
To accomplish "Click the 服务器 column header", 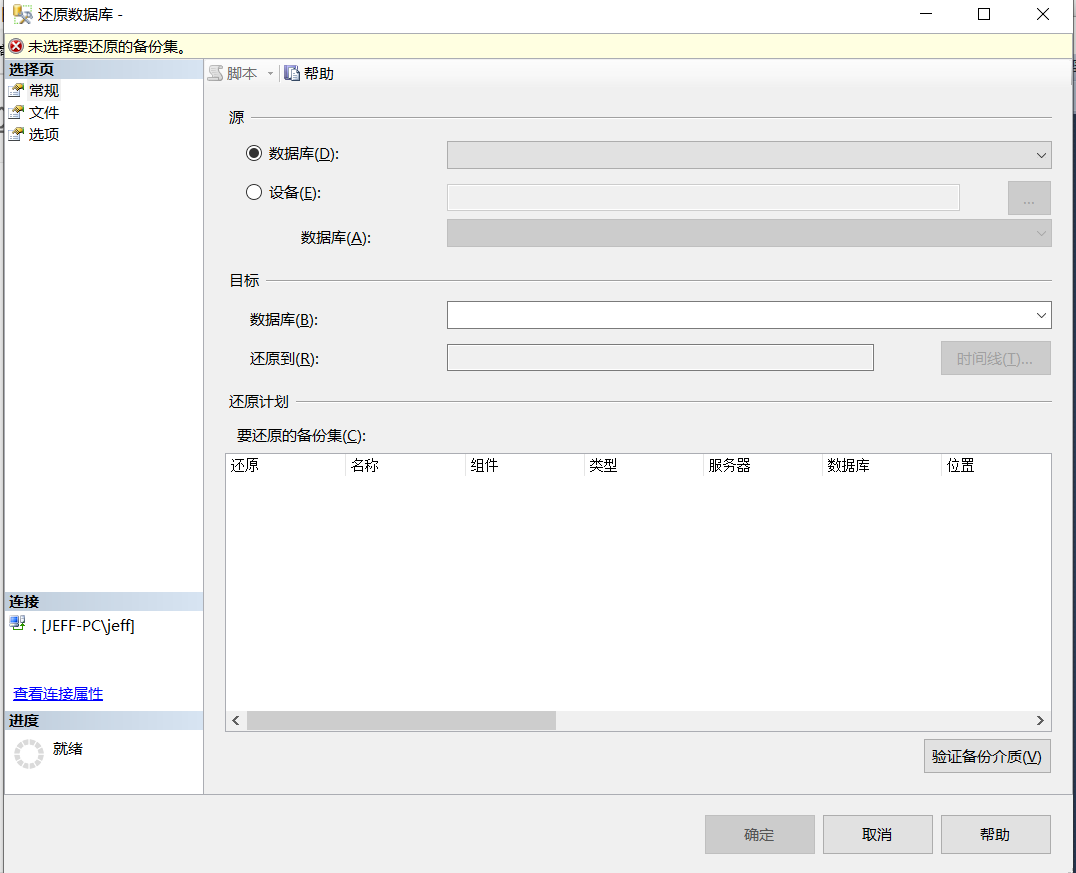I will pyautogui.click(x=763, y=465).
